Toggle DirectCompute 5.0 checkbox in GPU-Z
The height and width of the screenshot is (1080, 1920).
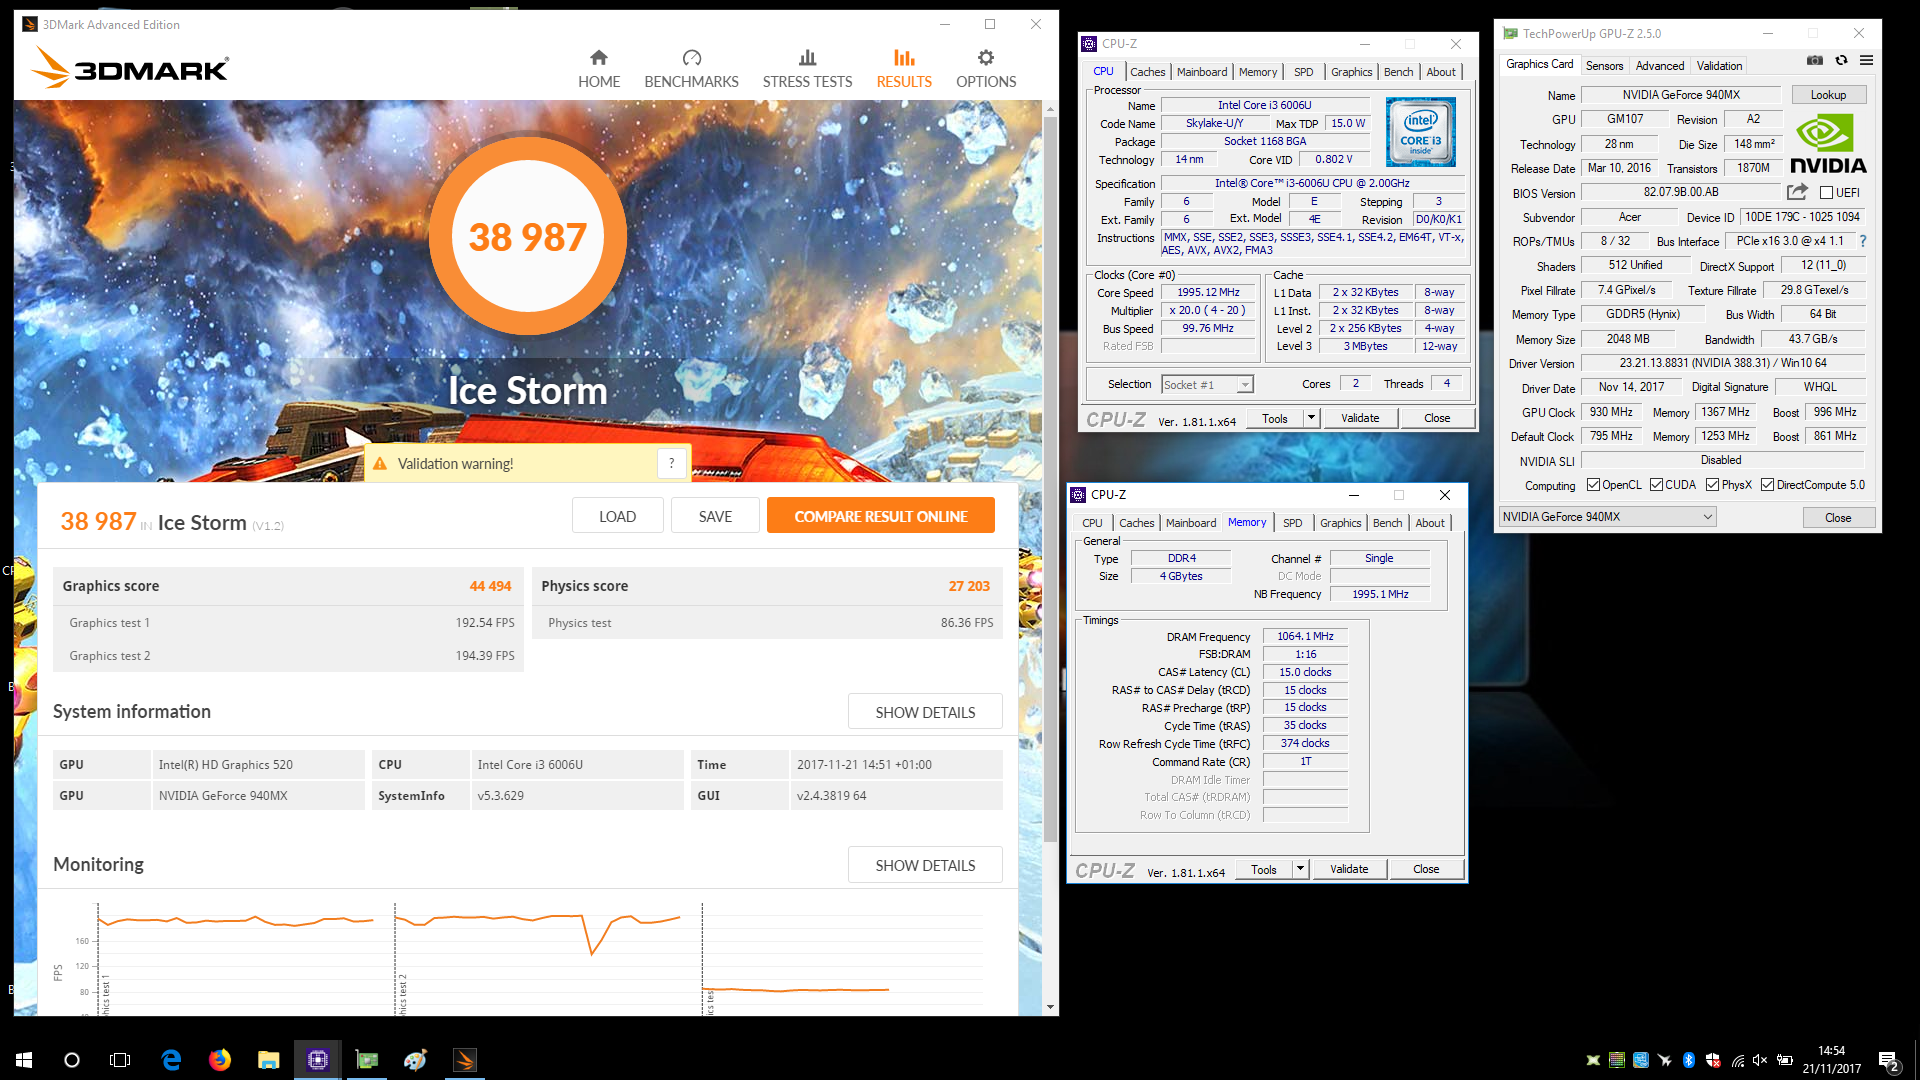point(1767,485)
